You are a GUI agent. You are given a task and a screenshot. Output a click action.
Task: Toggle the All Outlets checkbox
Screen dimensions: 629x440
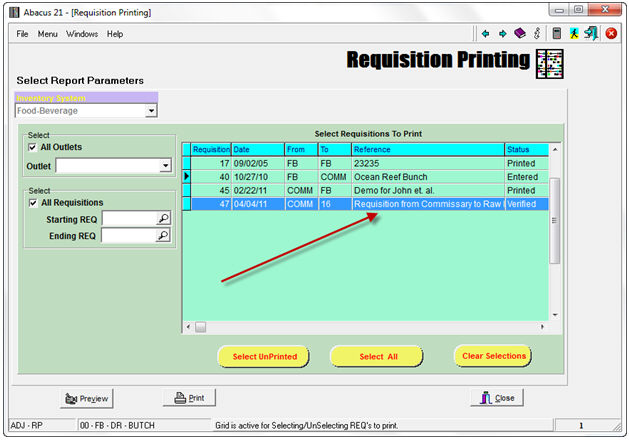pyautogui.click(x=33, y=147)
